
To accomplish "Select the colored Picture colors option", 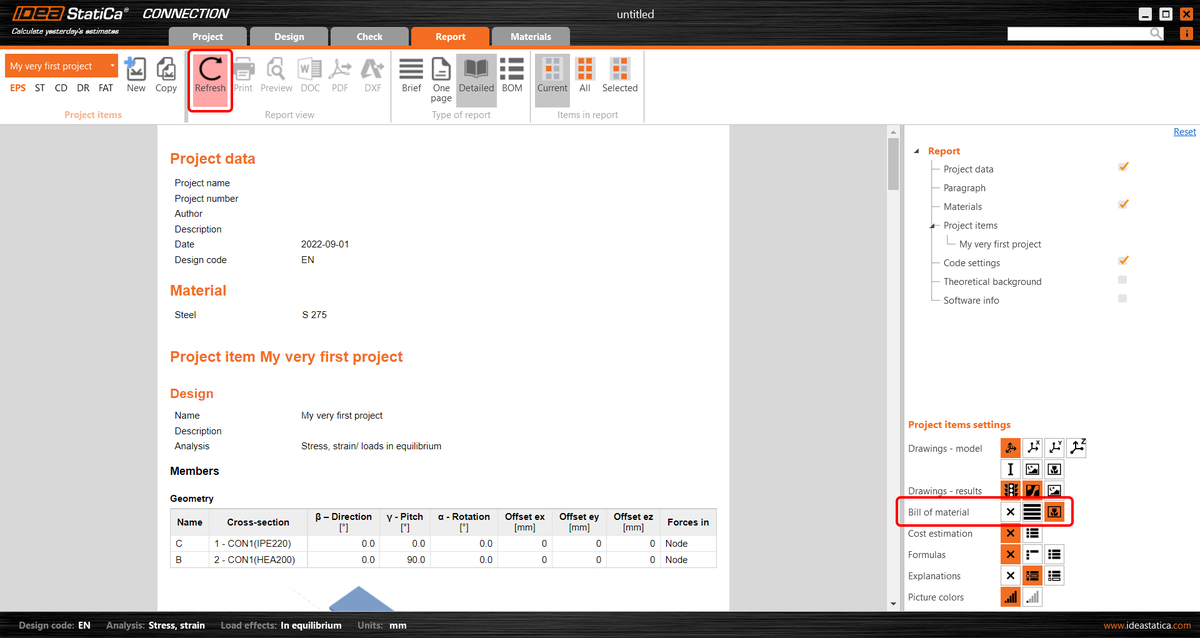I will click(1010, 597).
